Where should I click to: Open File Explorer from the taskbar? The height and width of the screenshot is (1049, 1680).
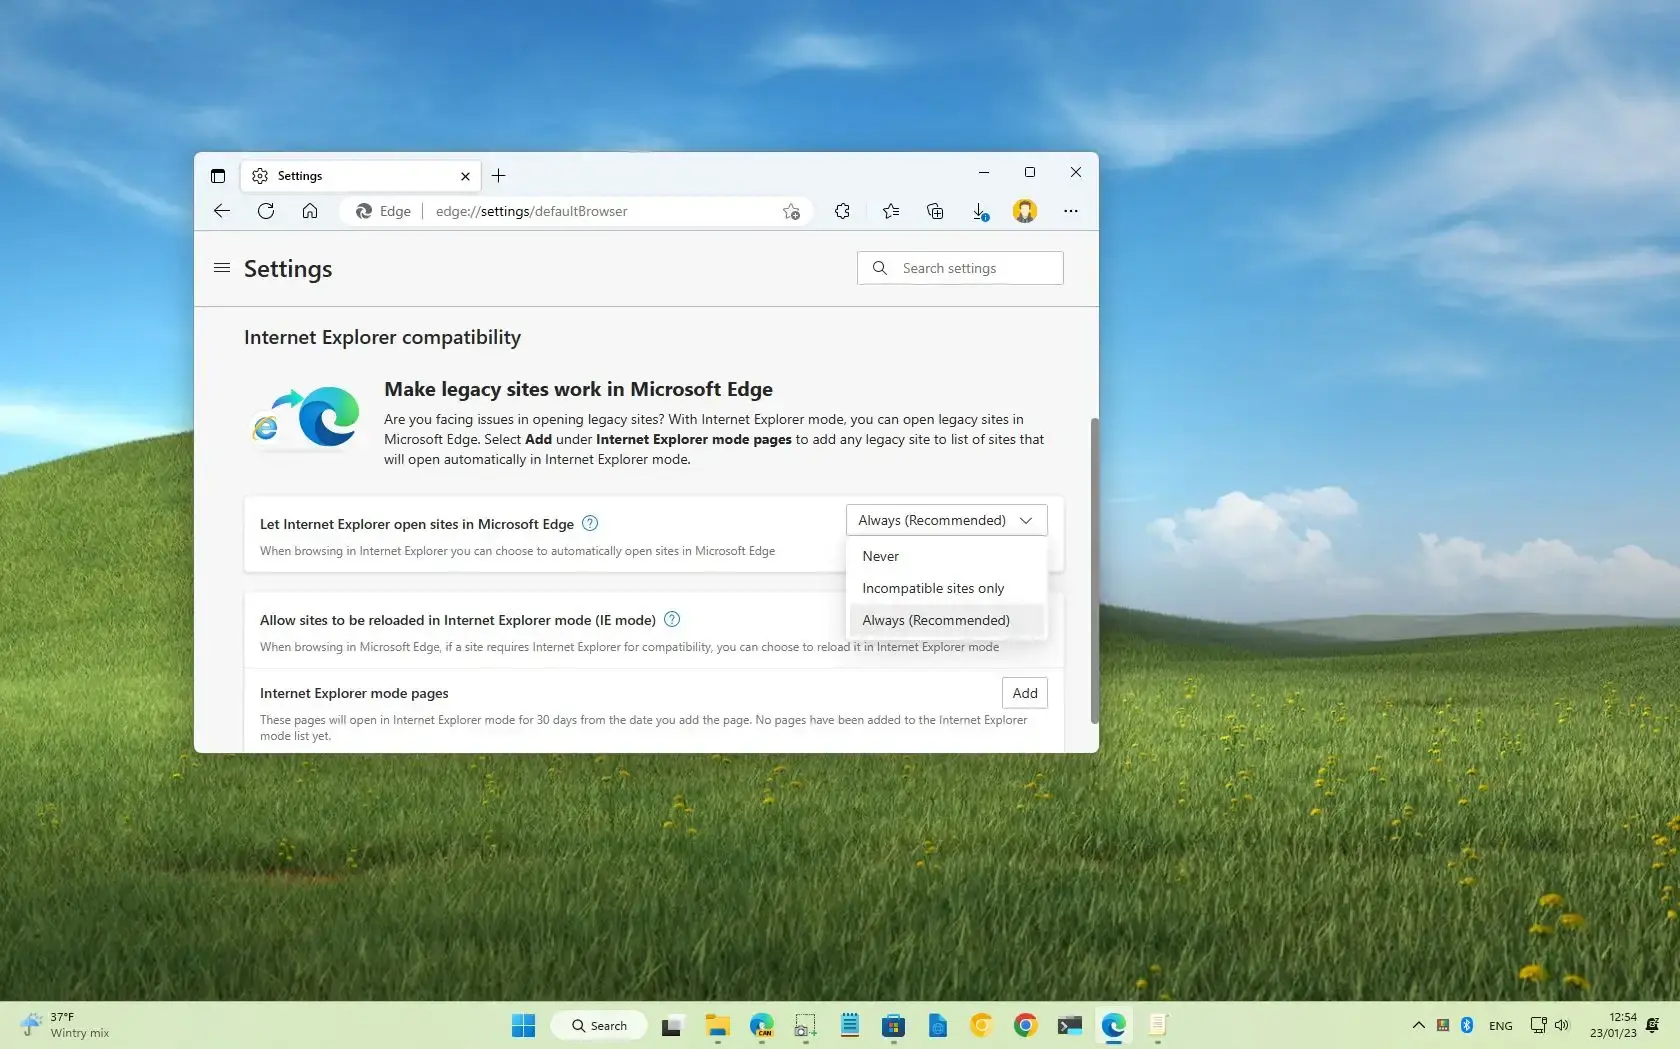tap(717, 1025)
